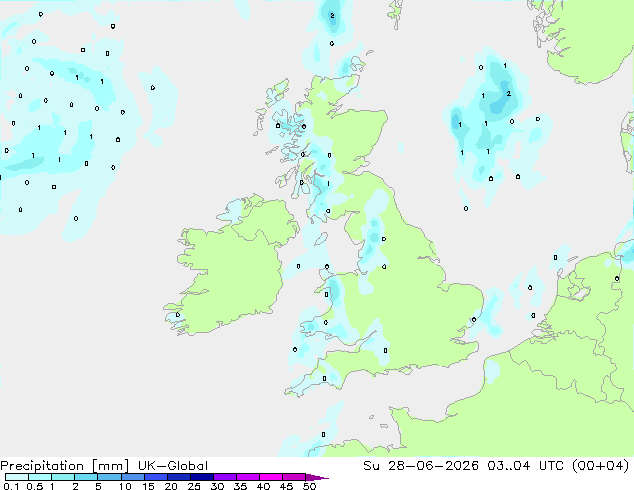This screenshot has width=634, height=490.
Task: Select the 1–2 mm legend color swatch
Action: 63,477
